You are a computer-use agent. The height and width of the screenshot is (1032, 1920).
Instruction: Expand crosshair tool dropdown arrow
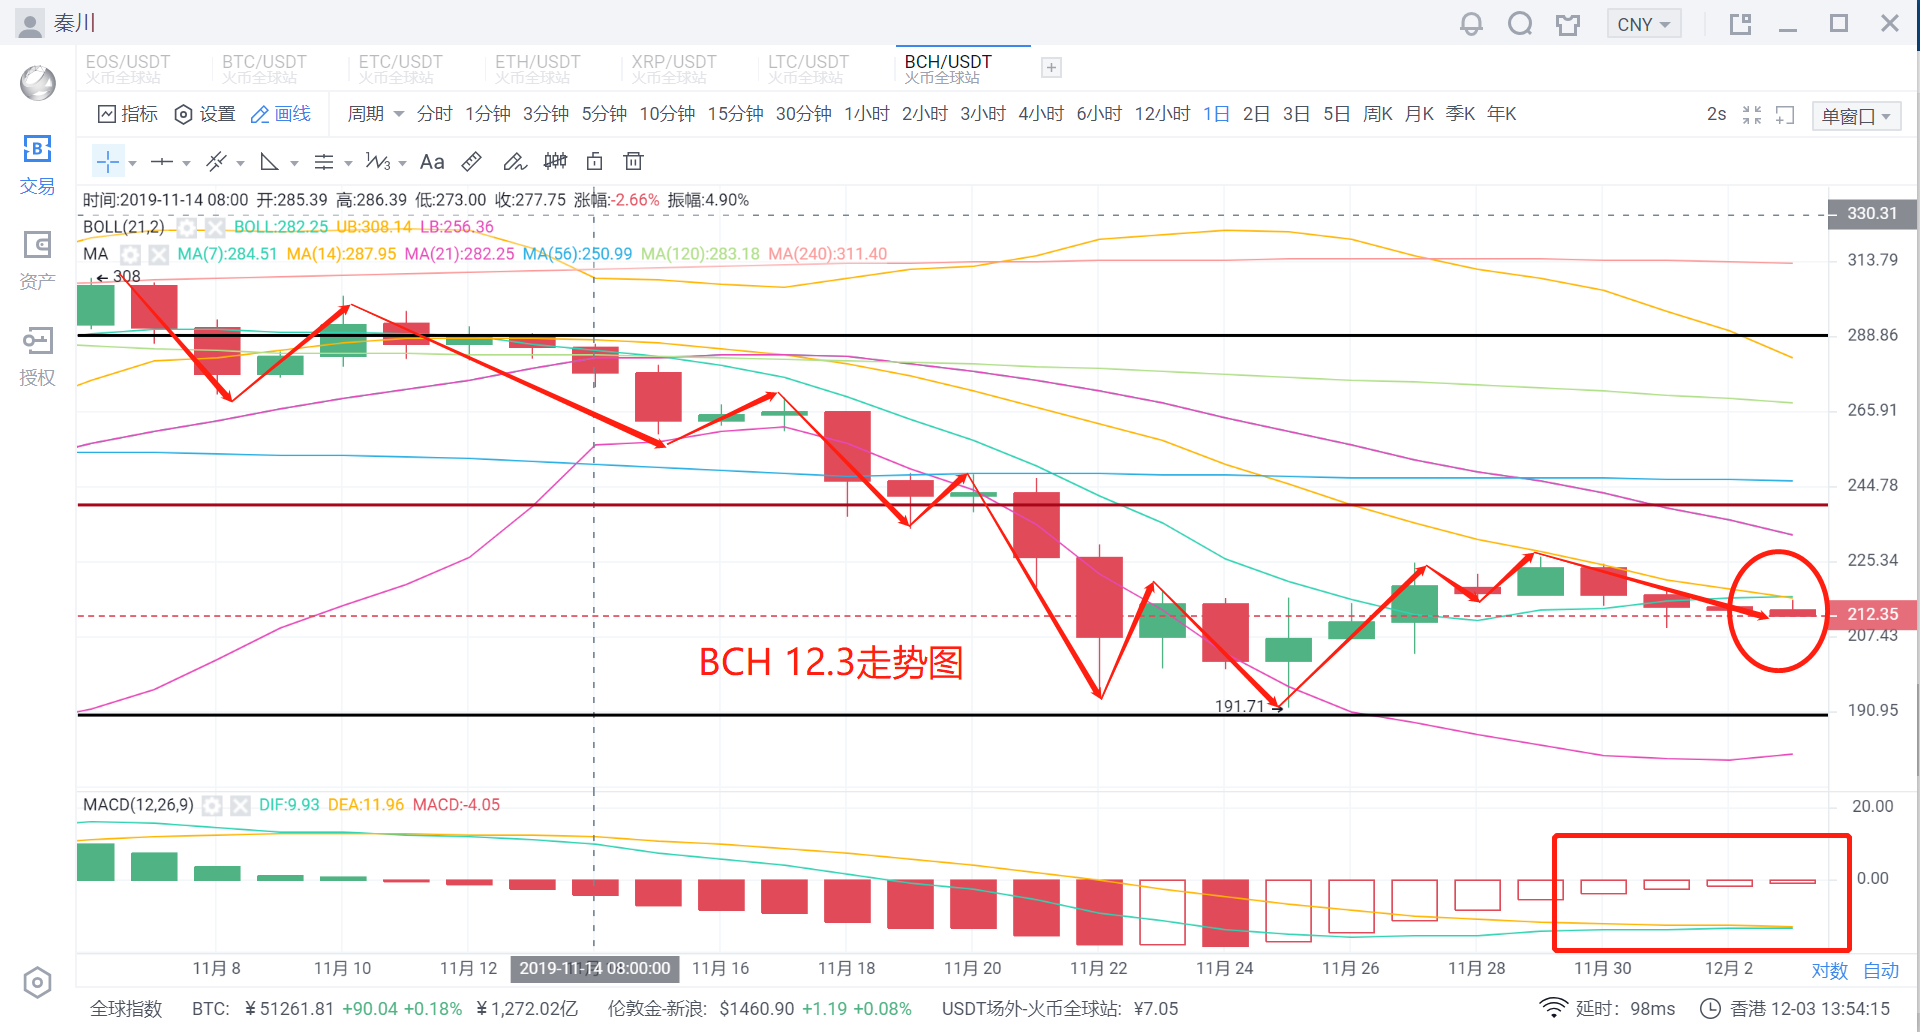pos(132,163)
